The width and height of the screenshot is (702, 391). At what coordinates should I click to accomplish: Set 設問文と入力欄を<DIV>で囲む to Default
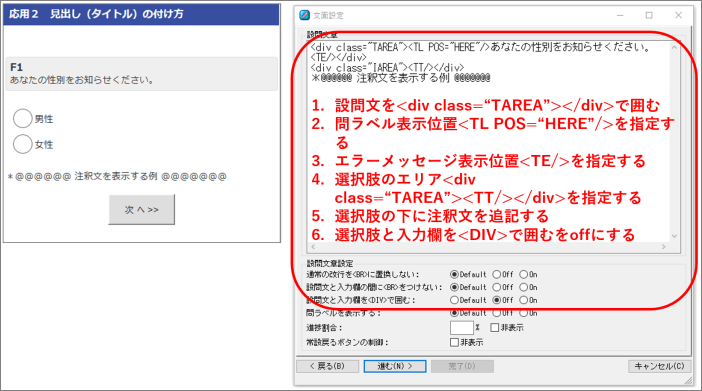click(454, 300)
